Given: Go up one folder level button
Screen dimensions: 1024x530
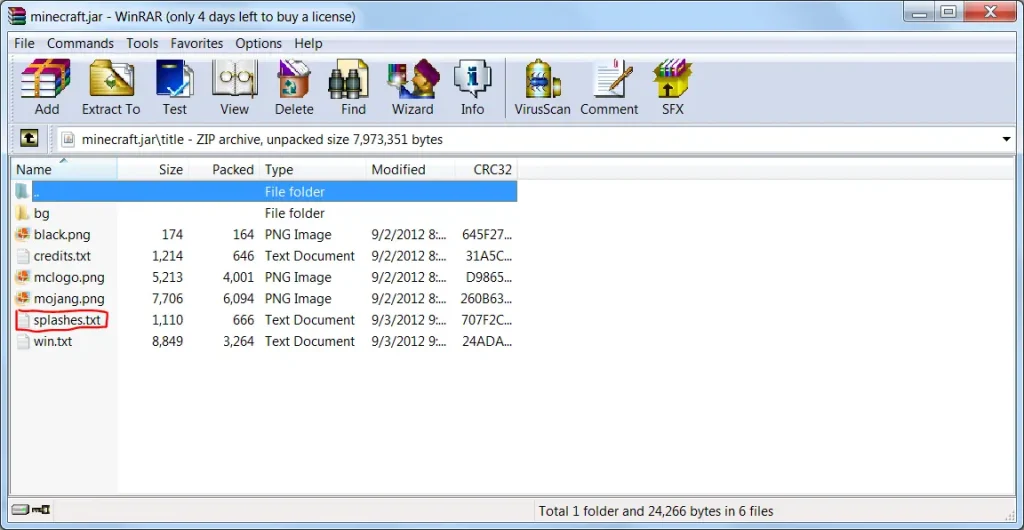Looking at the screenshot, I should [x=29, y=138].
